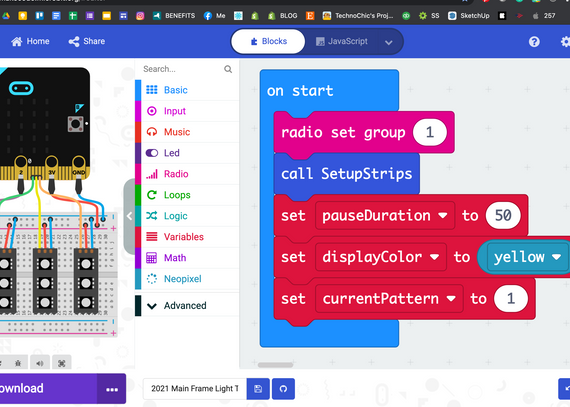Switch to the JavaScript editor tab
Viewport: 570px width, 407px height.
click(342, 41)
